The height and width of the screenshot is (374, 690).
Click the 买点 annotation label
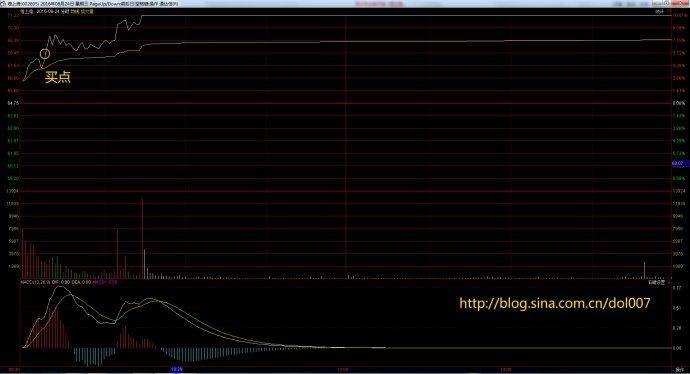(58, 77)
